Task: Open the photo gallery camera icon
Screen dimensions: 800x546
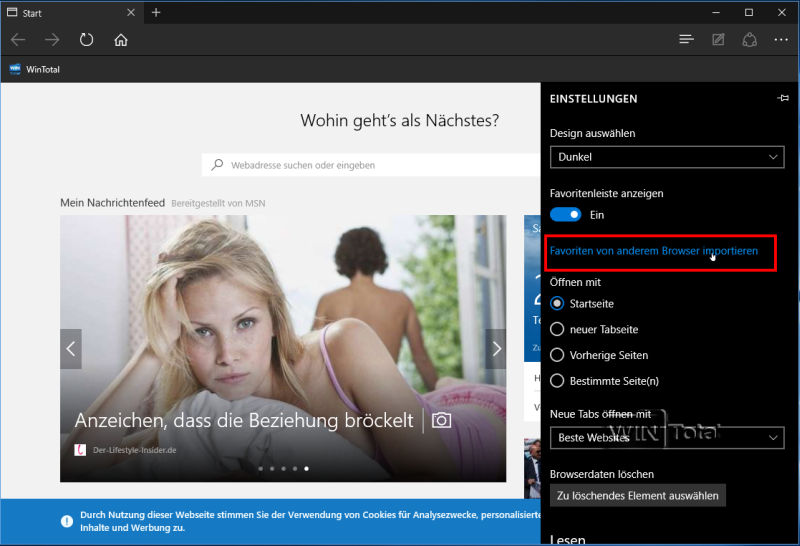Action: click(x=441, y=420)
